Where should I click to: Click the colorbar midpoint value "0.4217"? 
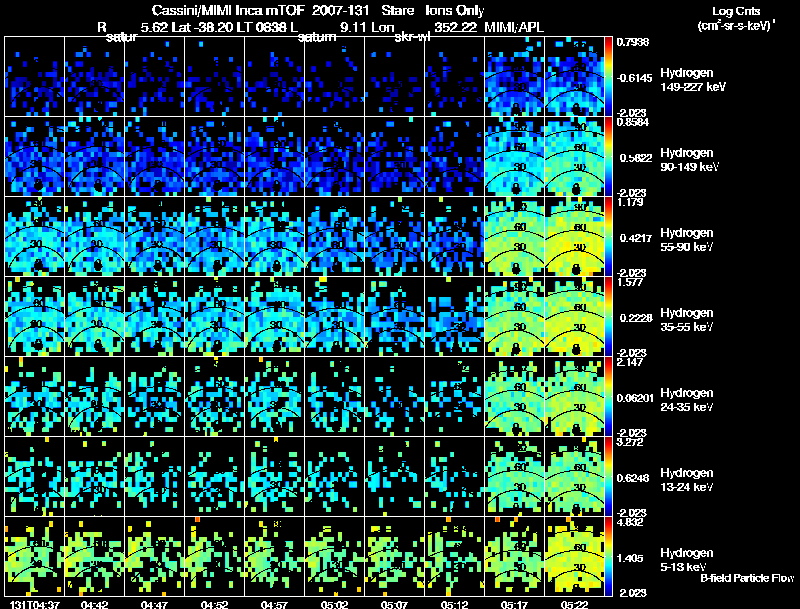(x=634, y=238)
